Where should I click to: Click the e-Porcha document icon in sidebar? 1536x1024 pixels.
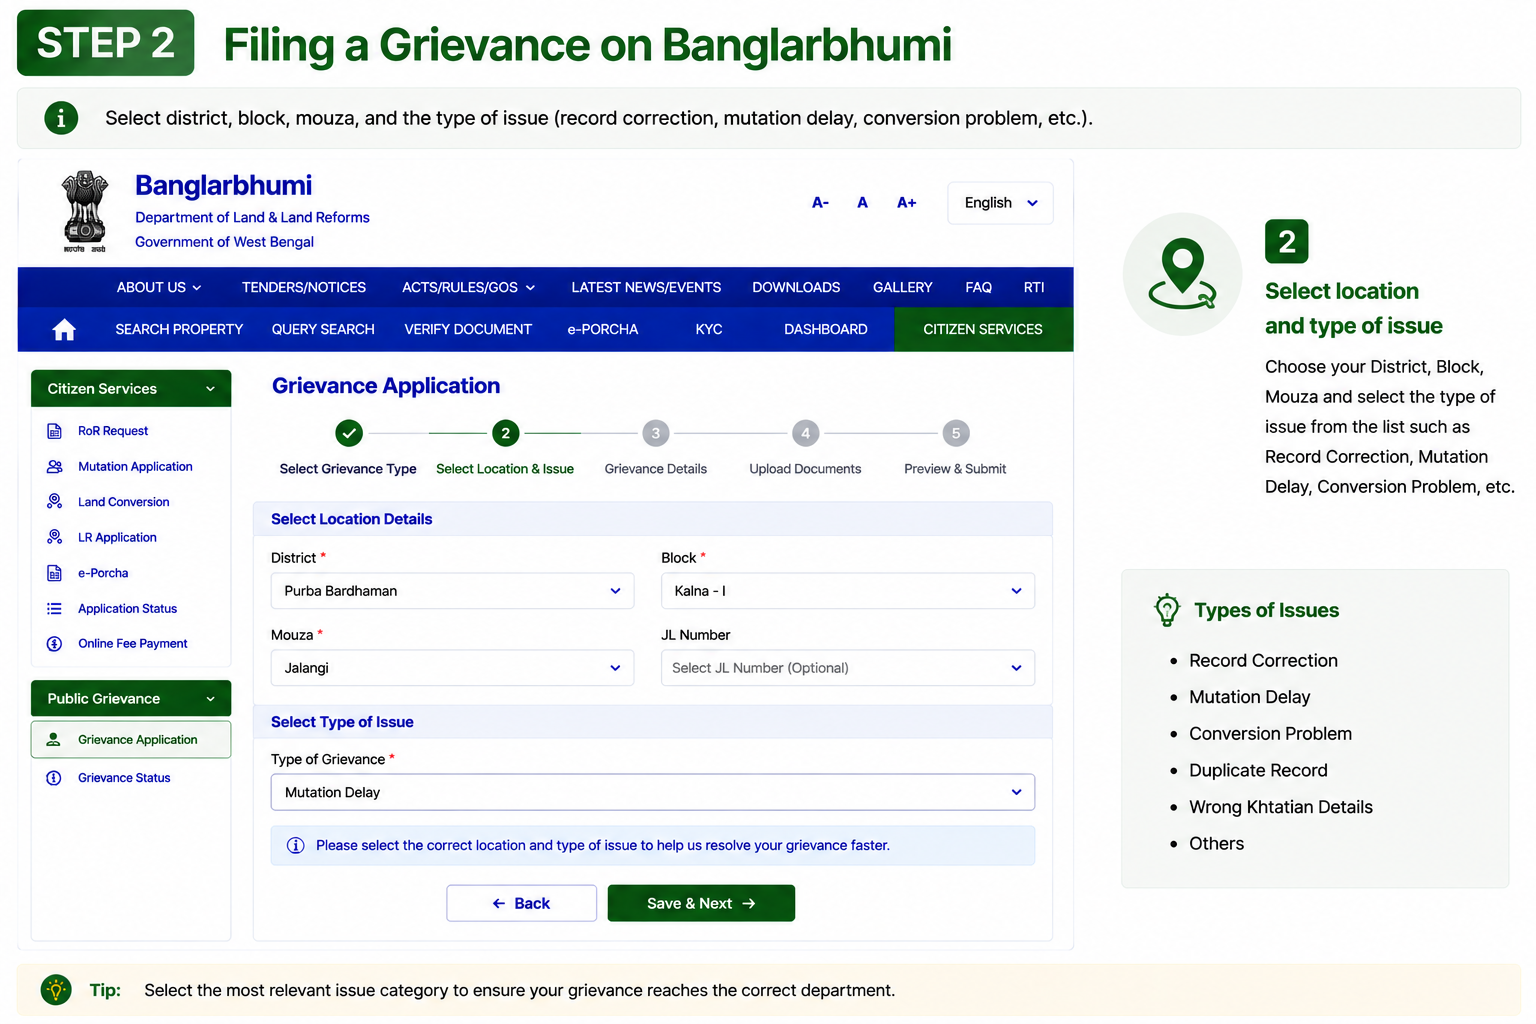pyautogui.click(x=55, y=573)
